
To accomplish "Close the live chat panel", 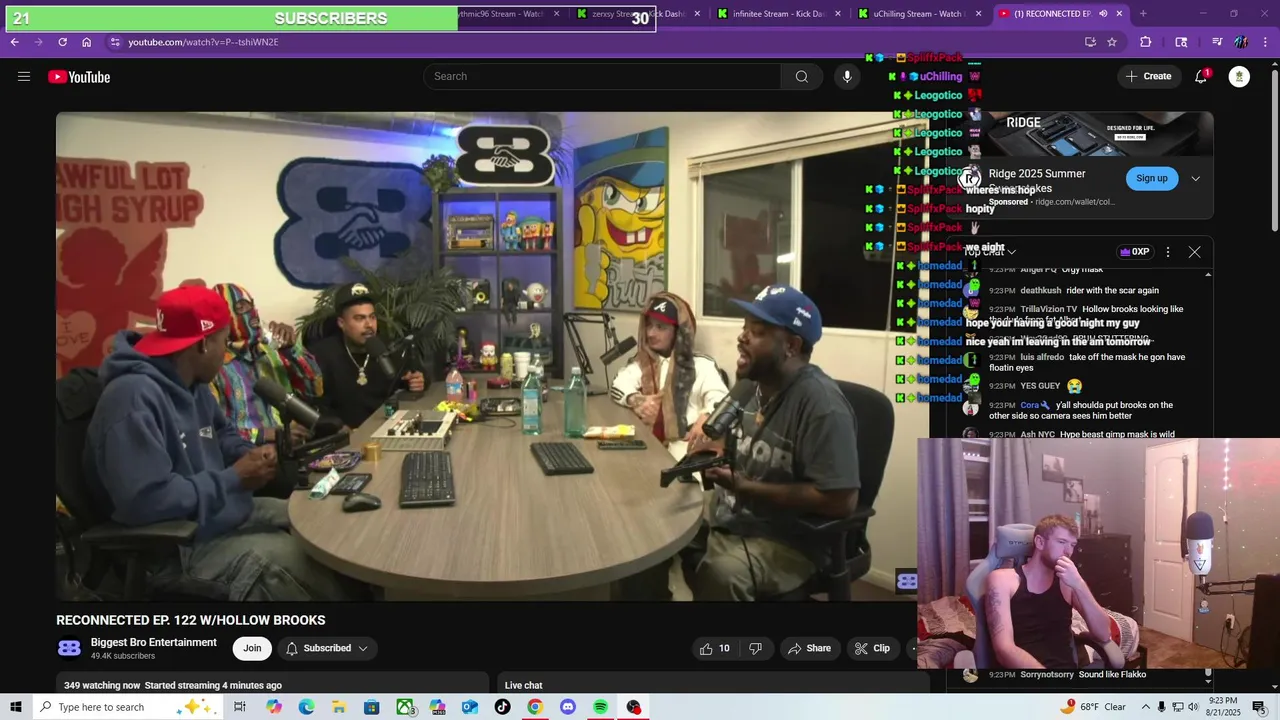I will [1194, 252].
